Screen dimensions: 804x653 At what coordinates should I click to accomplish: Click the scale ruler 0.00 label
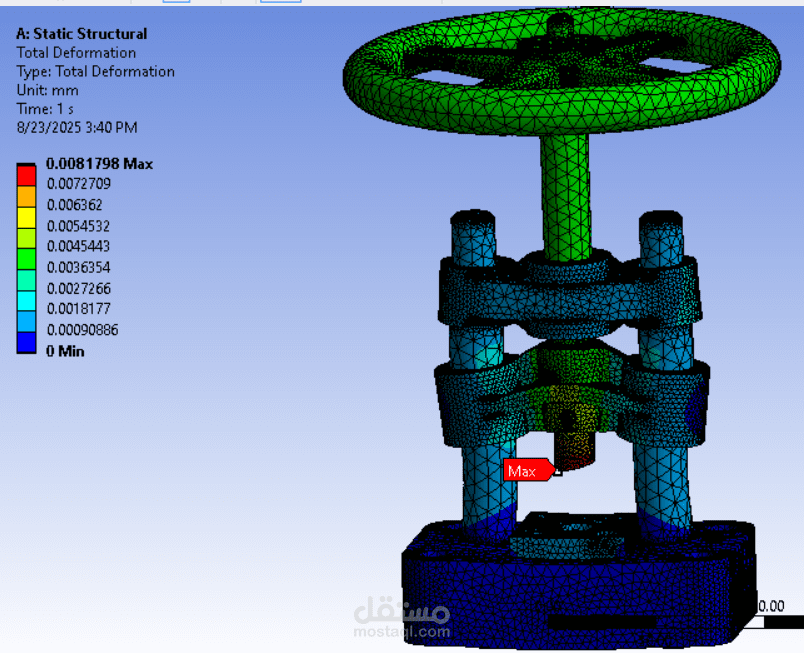[771, 606]
